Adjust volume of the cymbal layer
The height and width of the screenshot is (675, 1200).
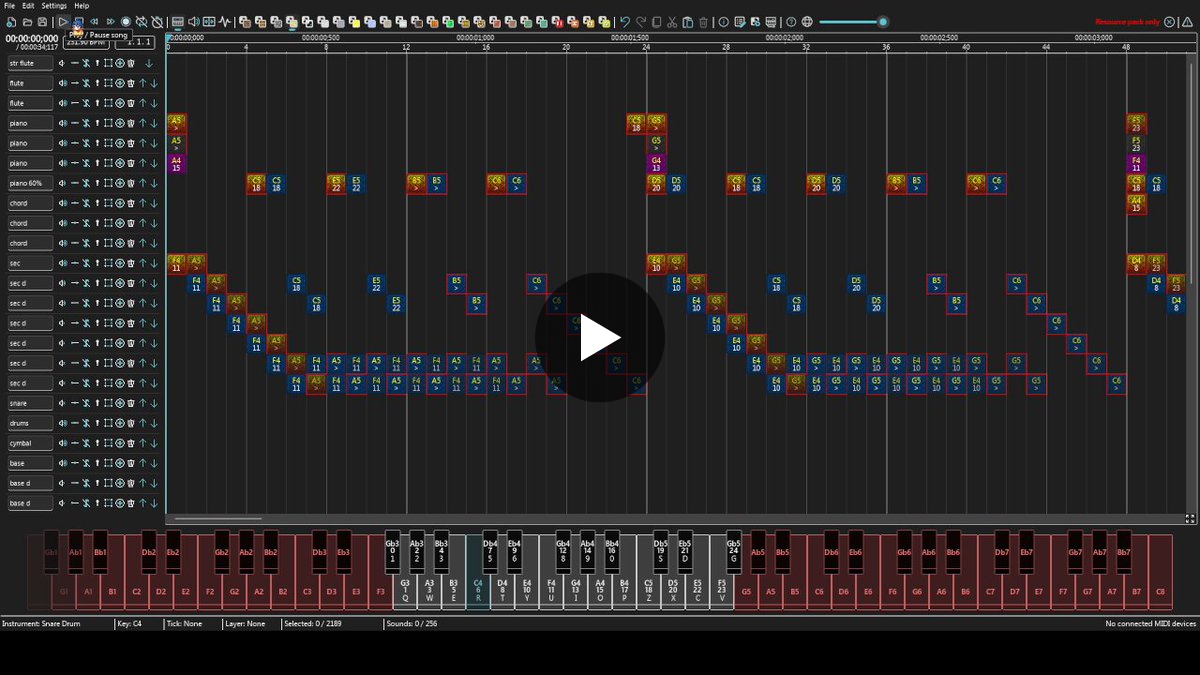(x=62, y=443)
